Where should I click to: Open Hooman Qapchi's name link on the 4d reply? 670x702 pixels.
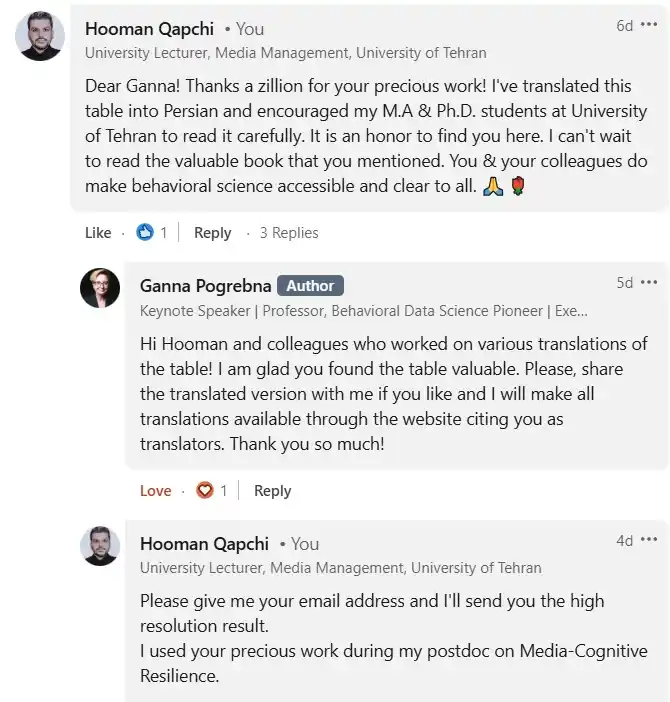coord(205,544)
